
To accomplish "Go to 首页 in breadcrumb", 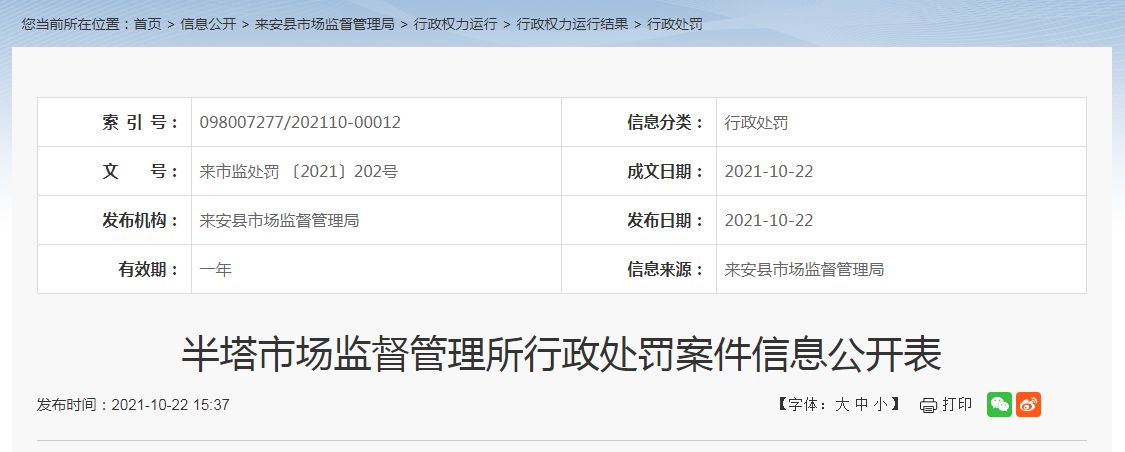I will pos(148,24).
